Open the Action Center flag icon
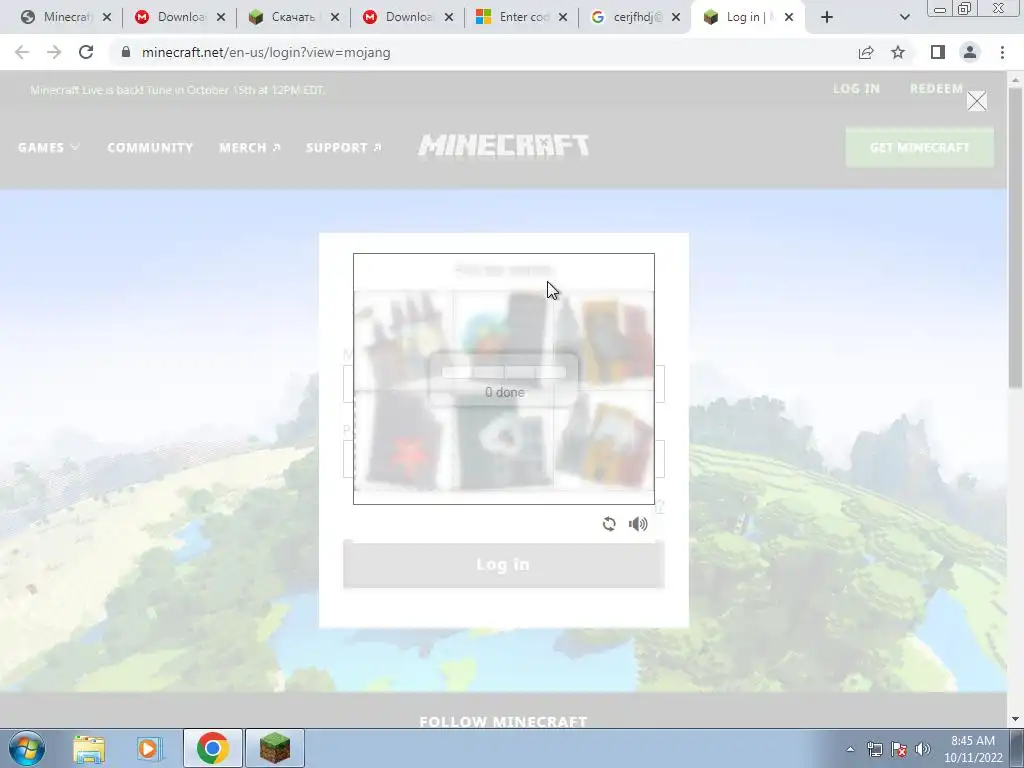1024x768 pixels. point(899,749)
